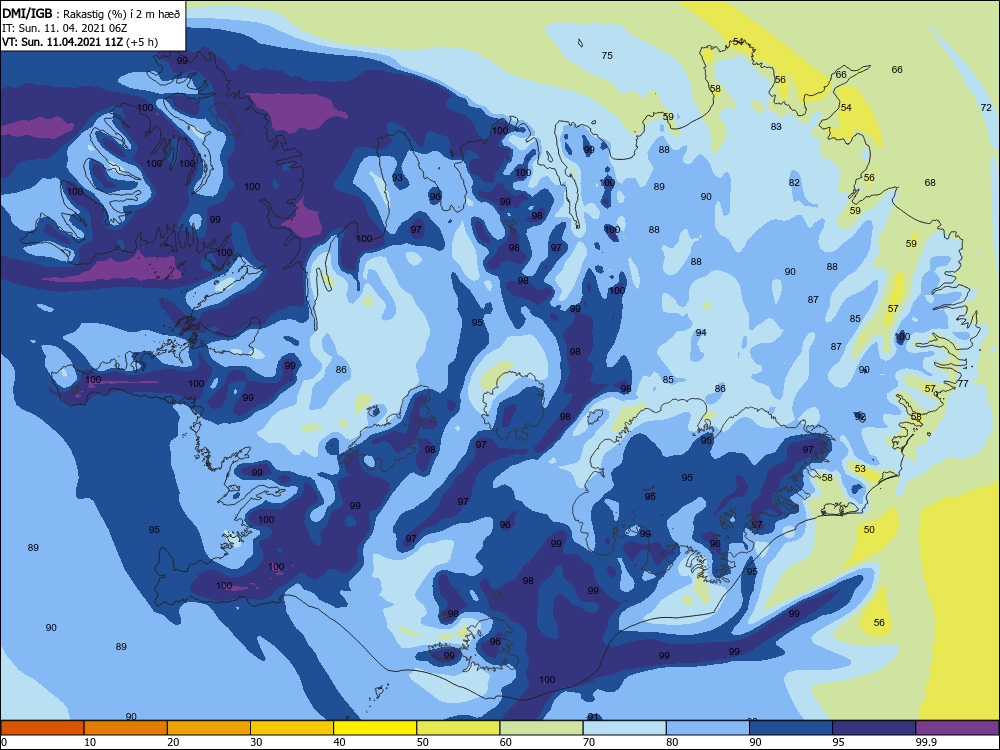The image size is (1000, 750).
Task: Click the 90–95 medium blue legend swatch
Action: [x=791, y=728]
